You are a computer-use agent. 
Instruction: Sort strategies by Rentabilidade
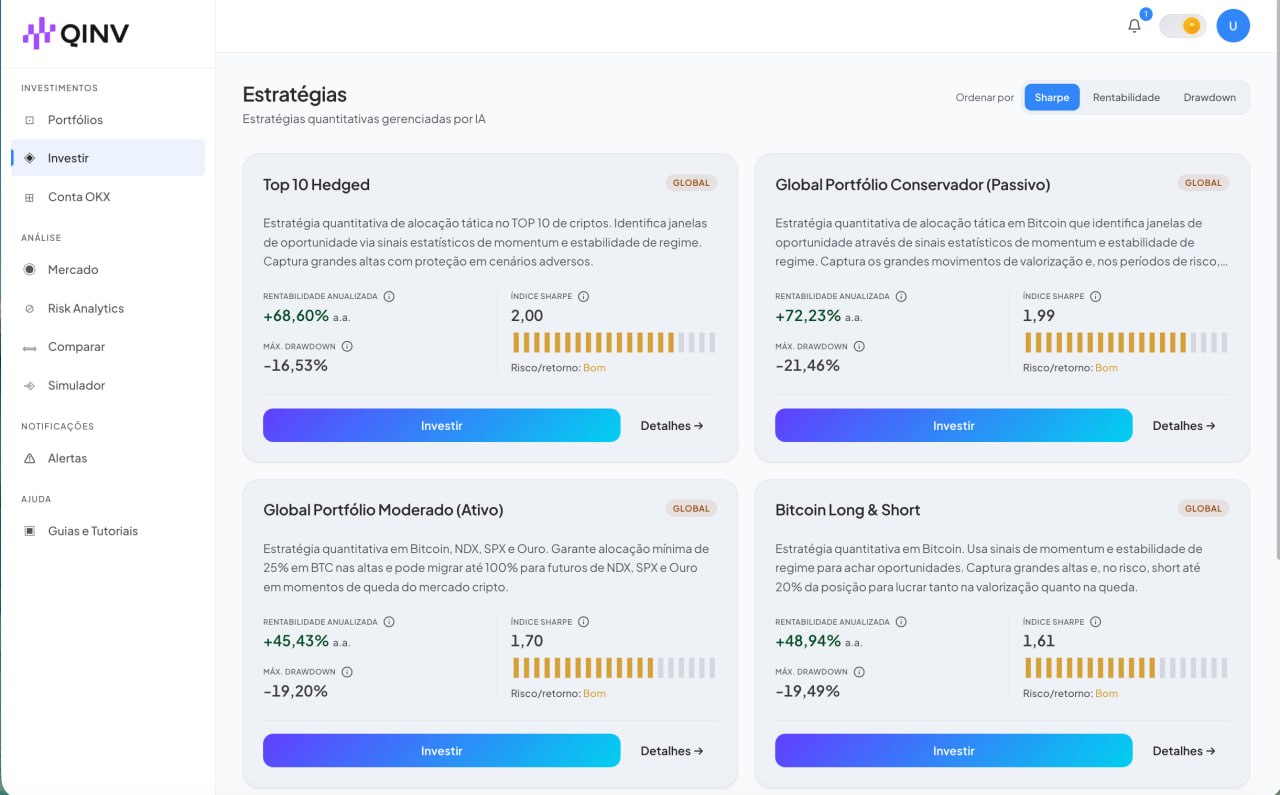point(1126,97)
